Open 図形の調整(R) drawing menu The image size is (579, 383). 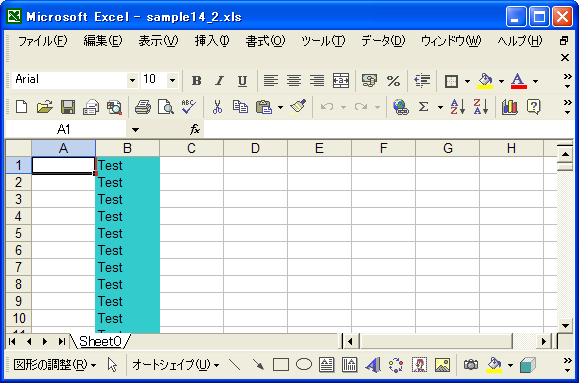55,365
